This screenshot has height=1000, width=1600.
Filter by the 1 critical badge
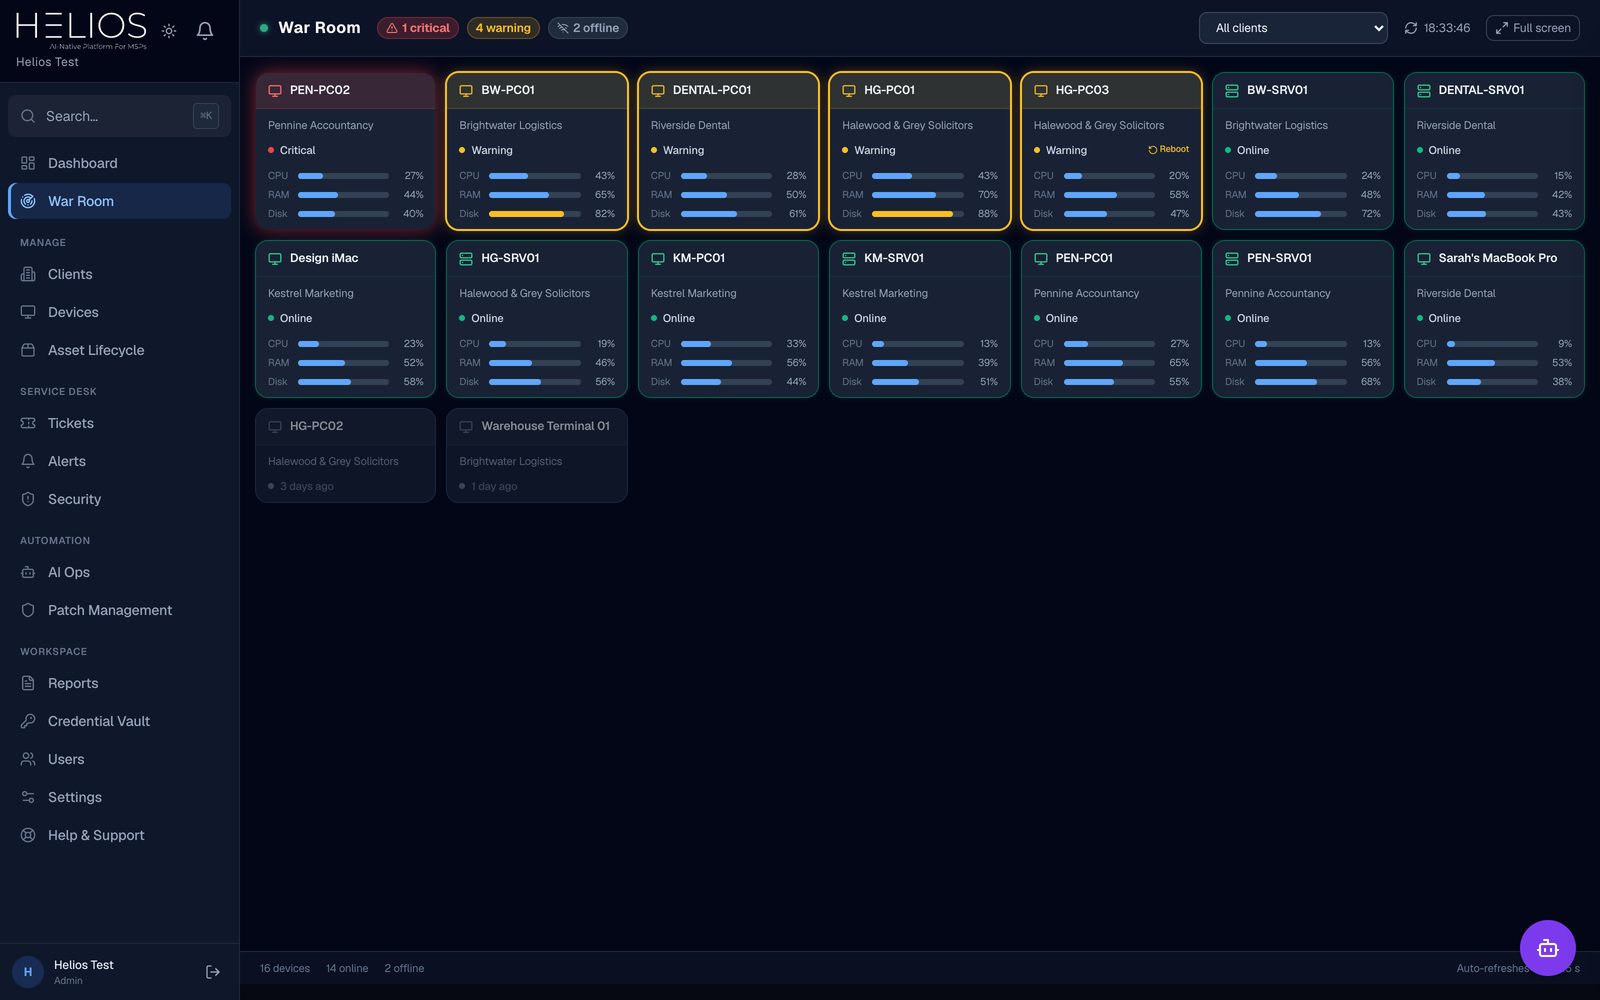coord(418,28)
